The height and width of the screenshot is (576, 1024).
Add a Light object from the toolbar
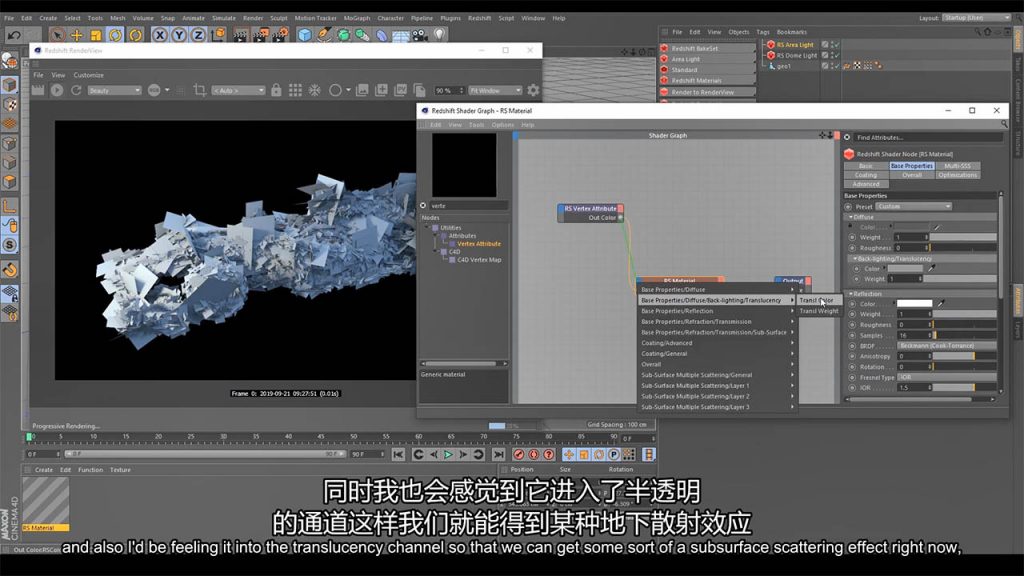pyautogui.click(x=440, y=35)
